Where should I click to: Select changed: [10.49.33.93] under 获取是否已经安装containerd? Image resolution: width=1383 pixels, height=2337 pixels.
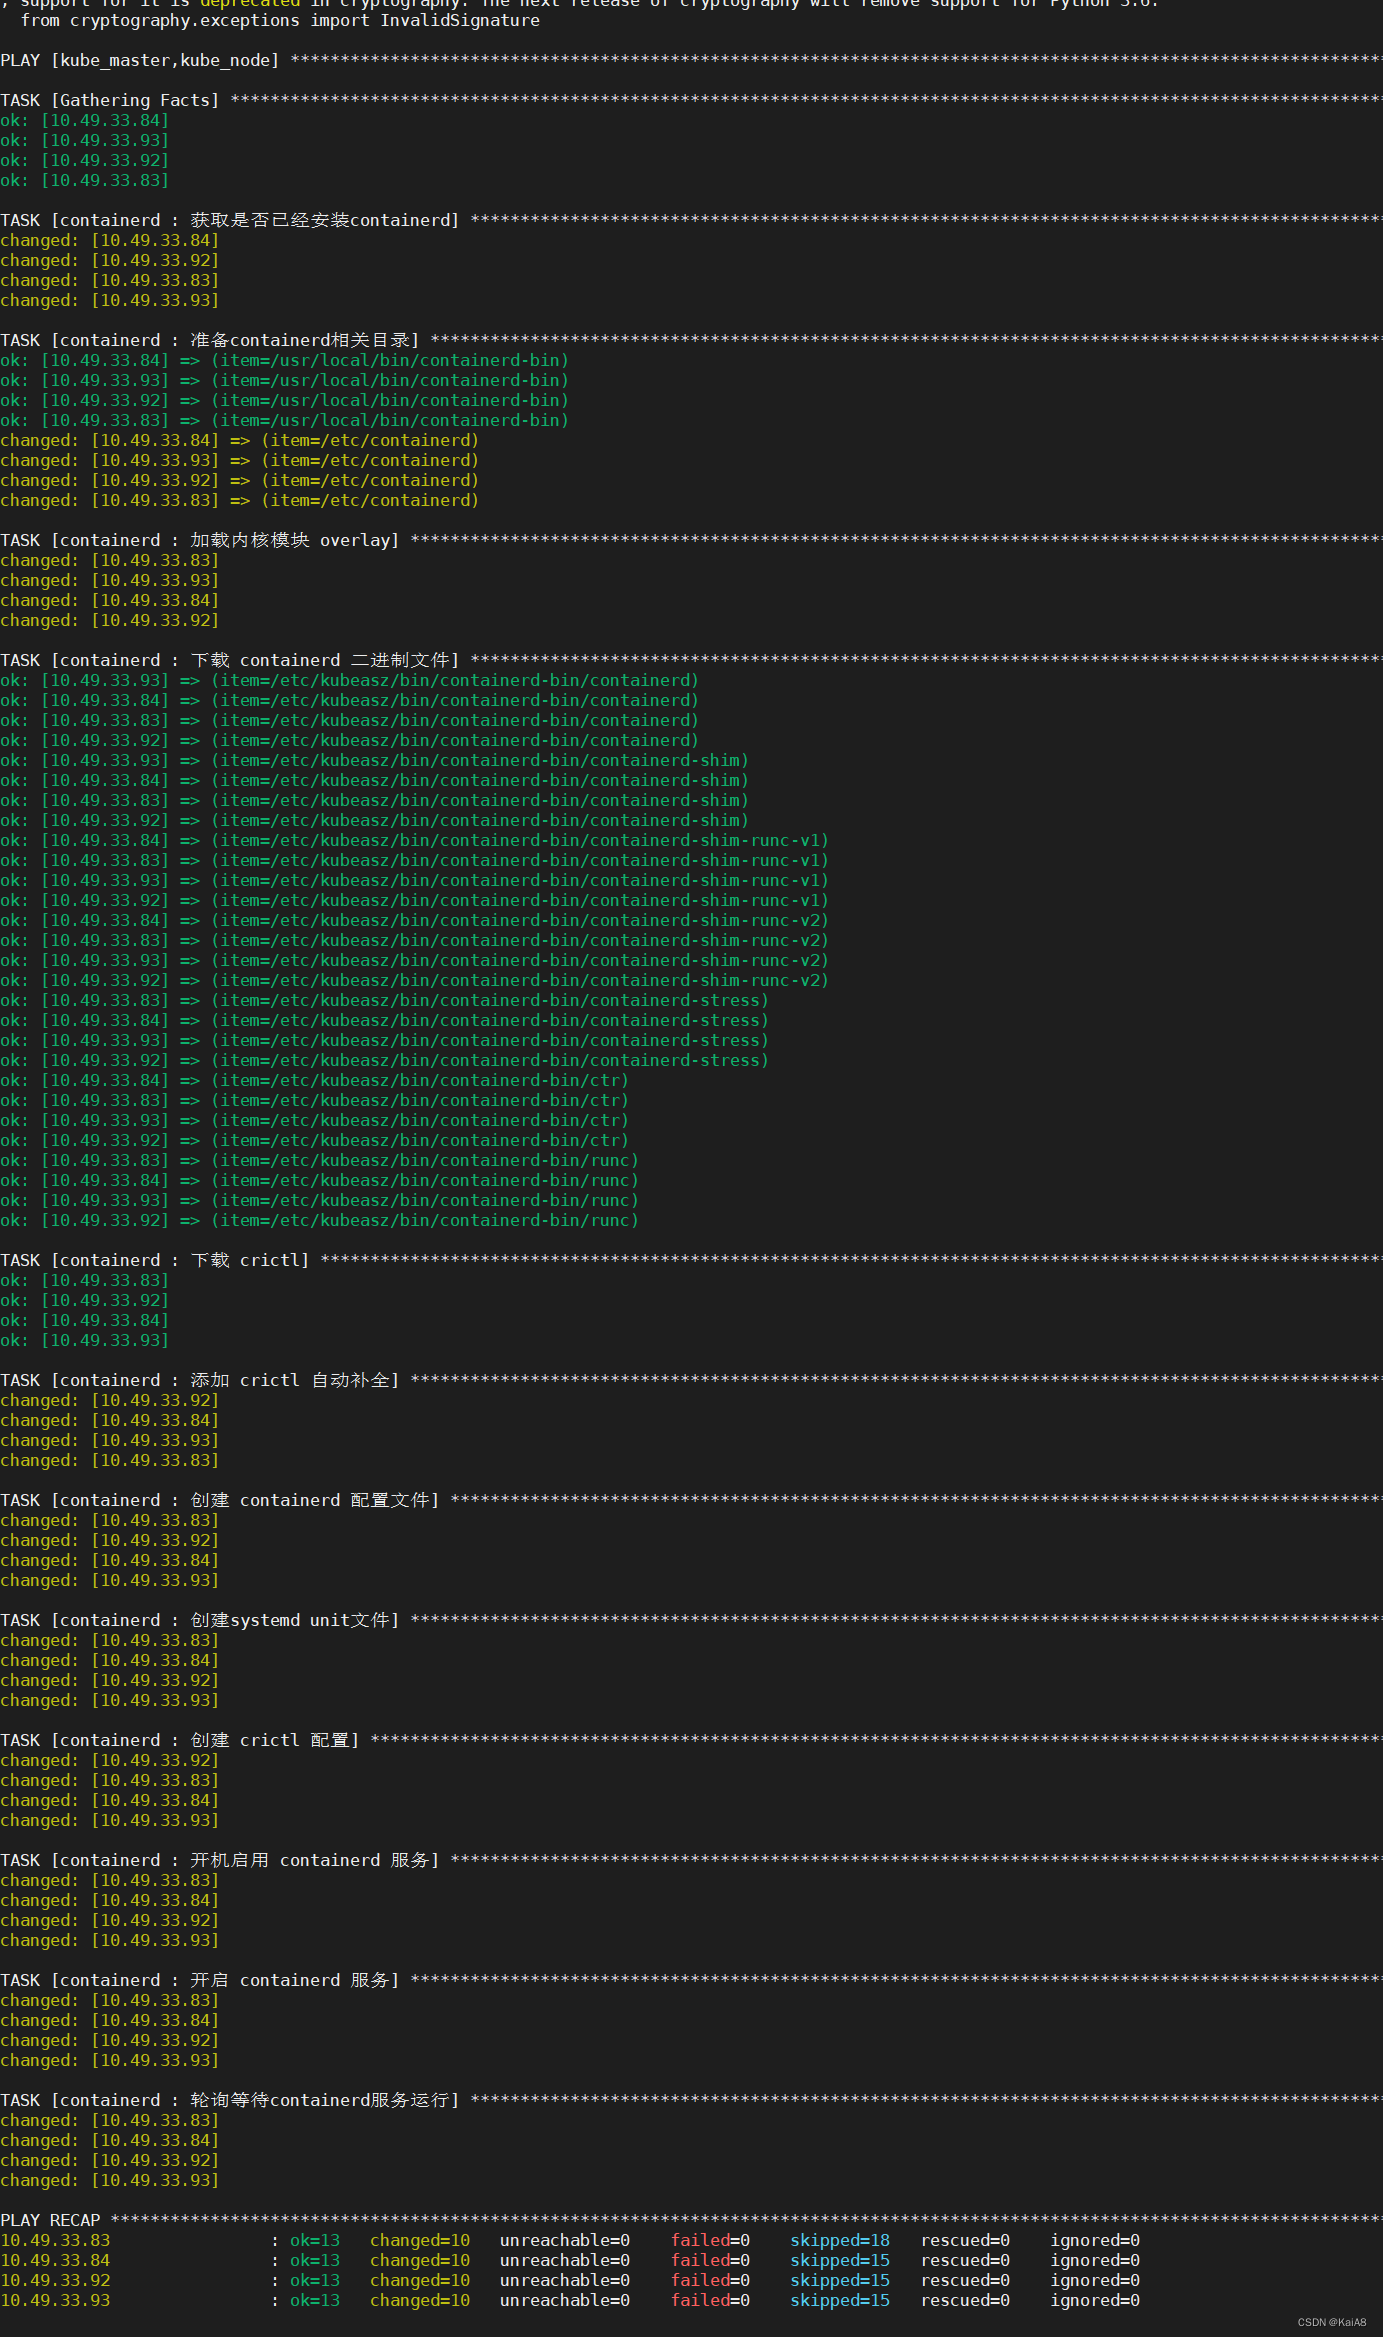click(x=110, y=300)
